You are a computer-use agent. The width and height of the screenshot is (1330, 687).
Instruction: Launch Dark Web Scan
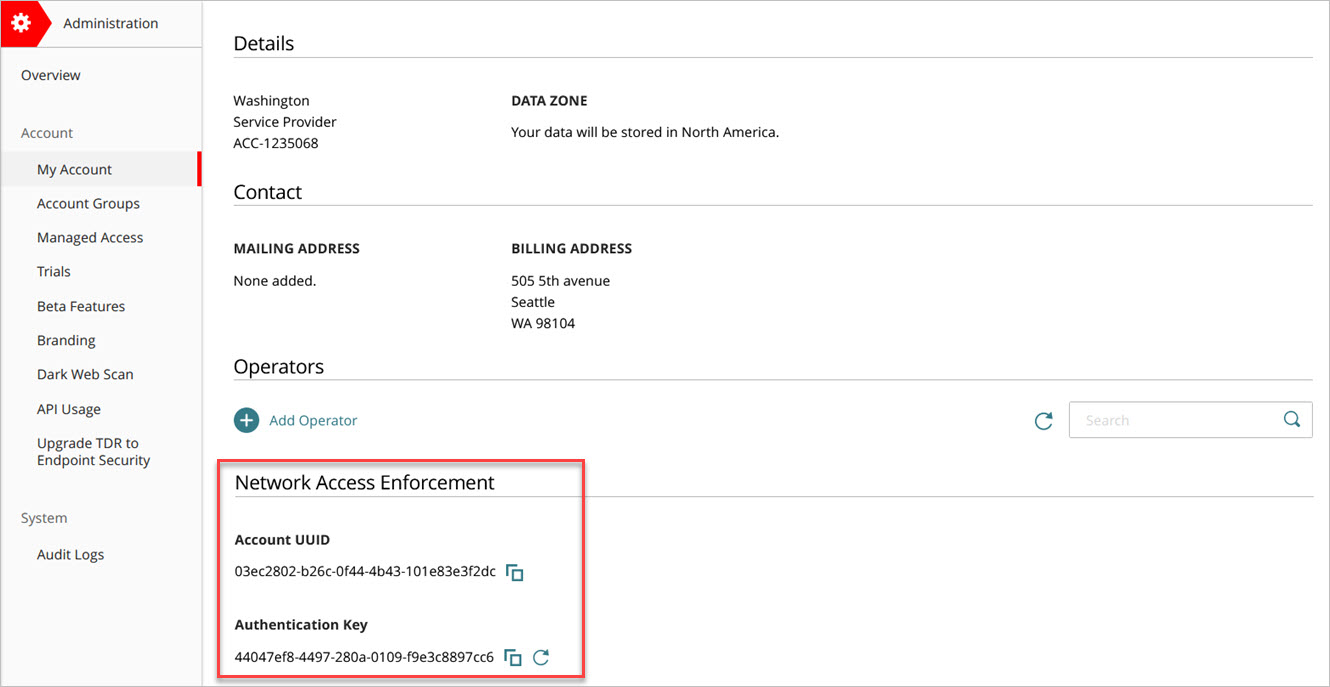[x=85, y=374]
